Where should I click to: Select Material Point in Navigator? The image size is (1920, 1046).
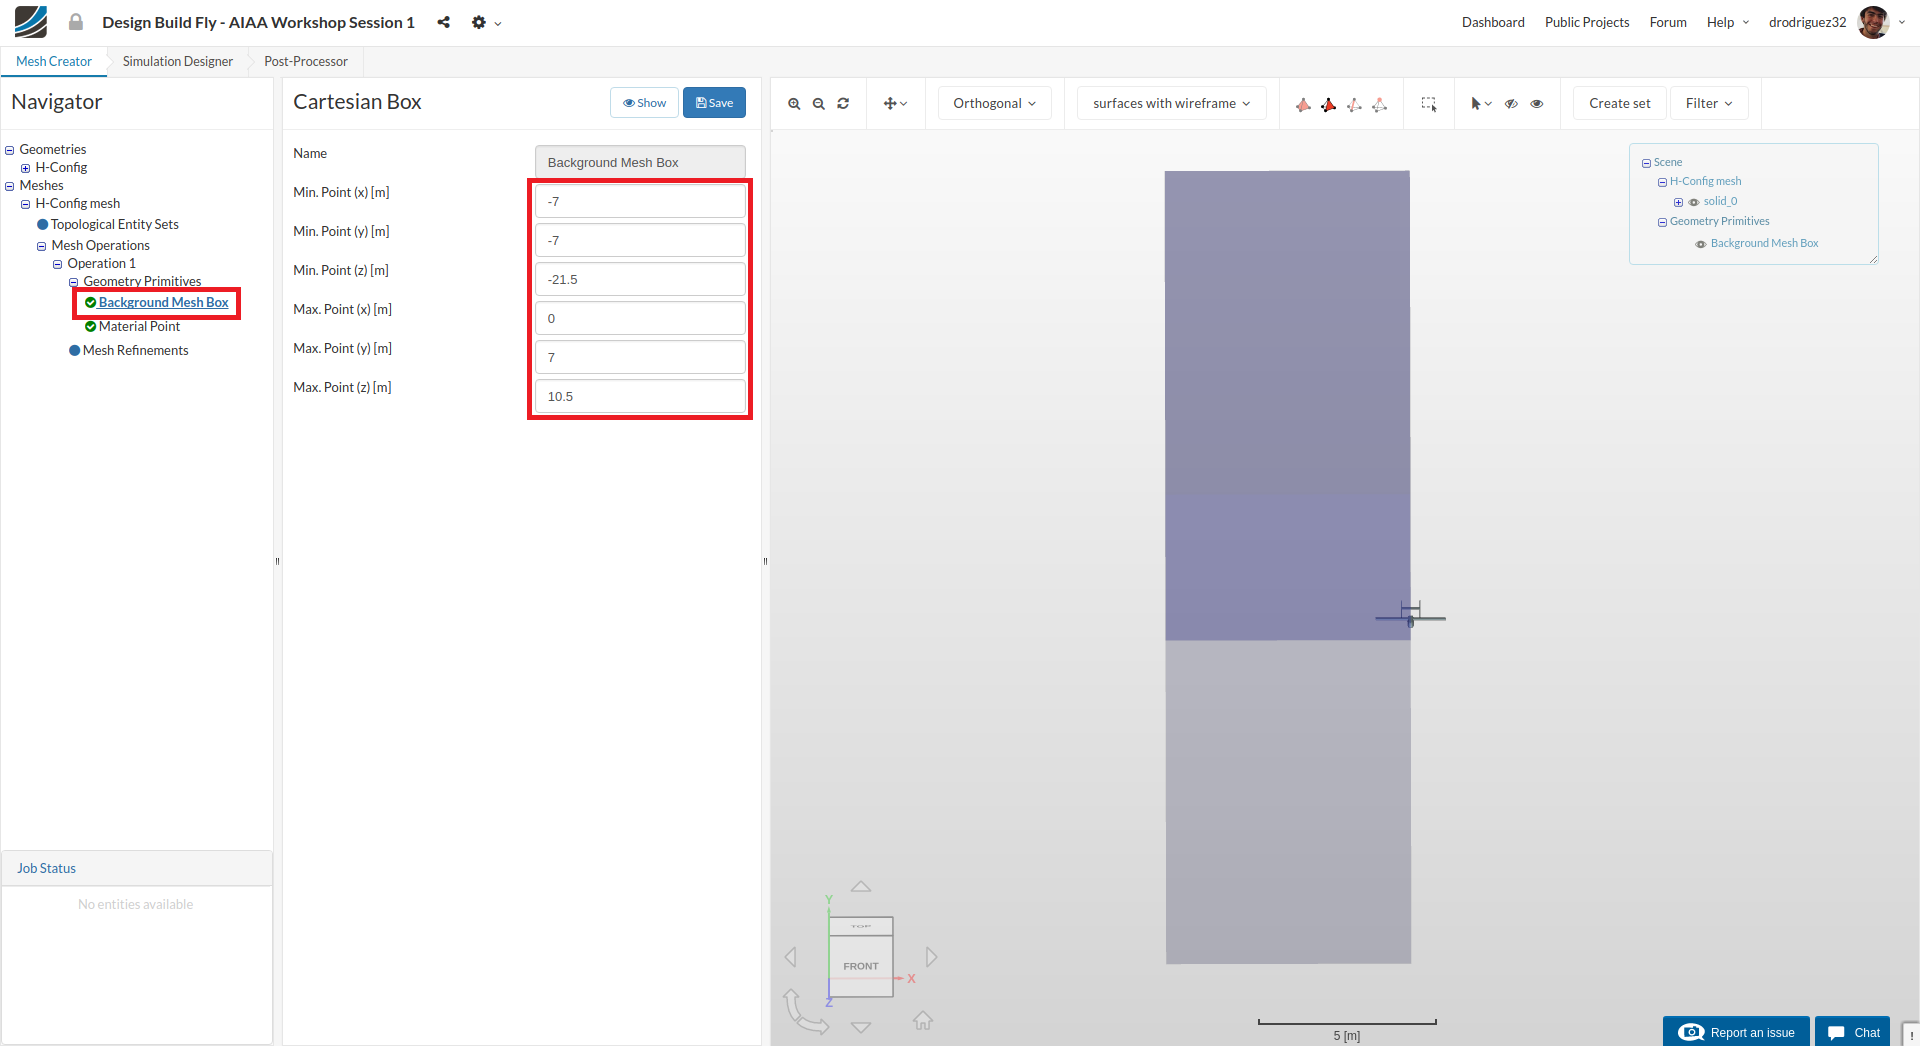[x=139, y=326]
